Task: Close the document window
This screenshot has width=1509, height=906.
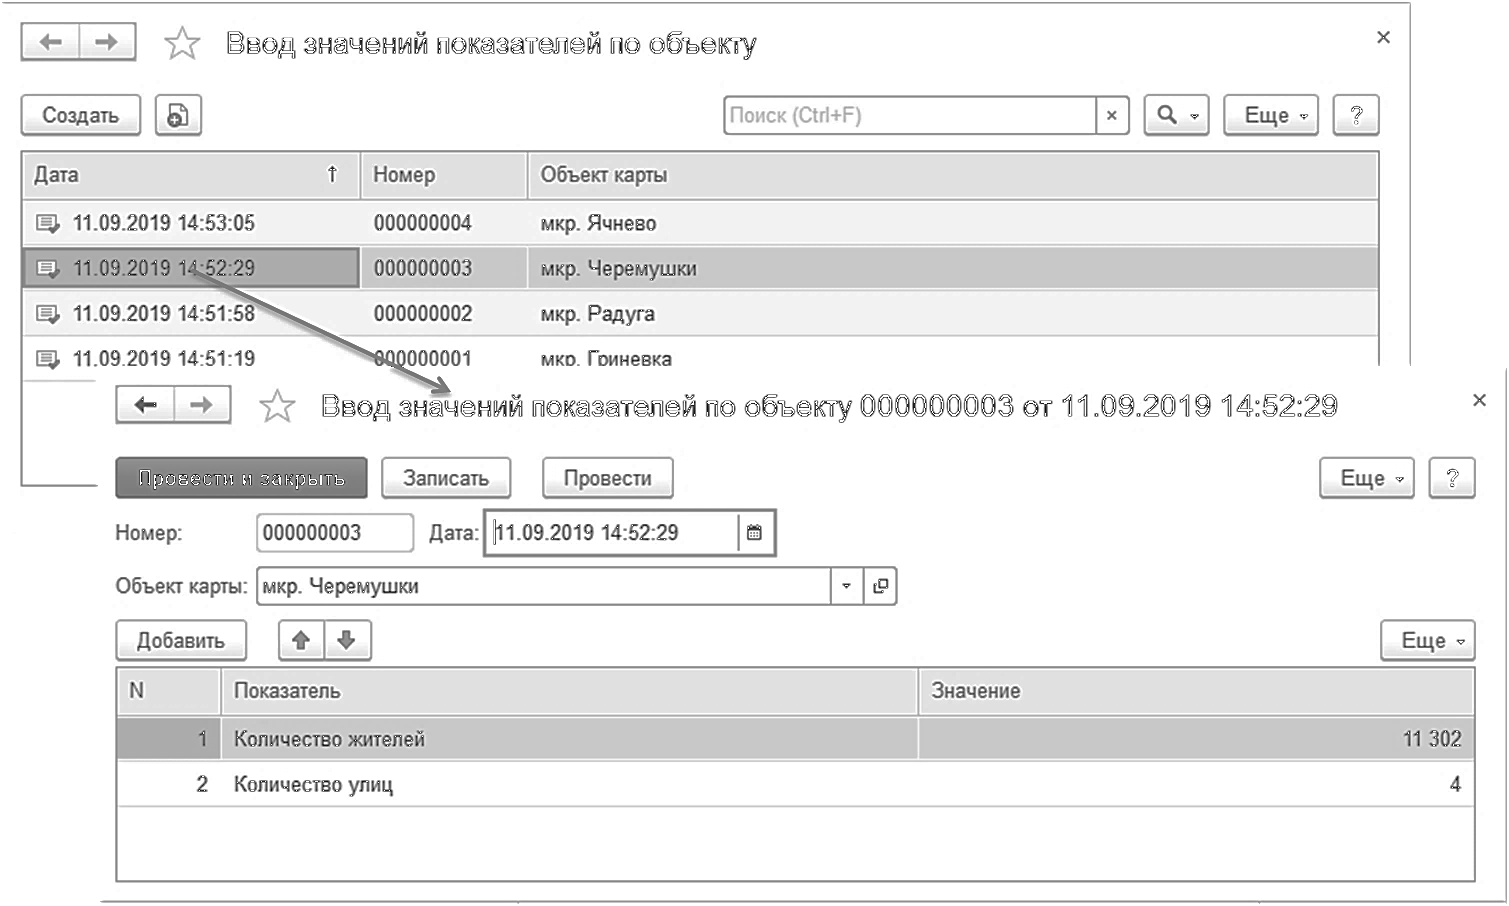Action: click(x=1479, y=400)
